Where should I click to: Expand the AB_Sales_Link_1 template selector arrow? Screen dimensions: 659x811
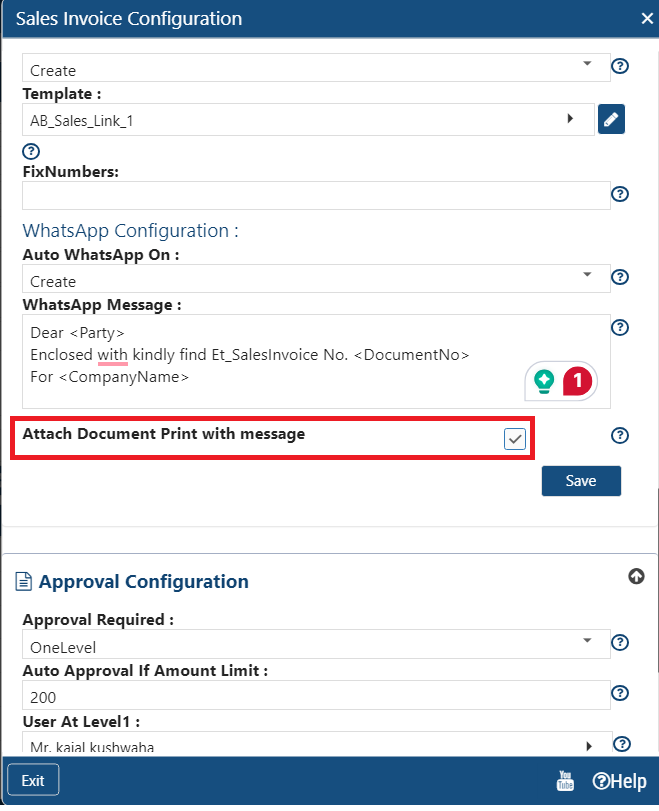[570, 118]
